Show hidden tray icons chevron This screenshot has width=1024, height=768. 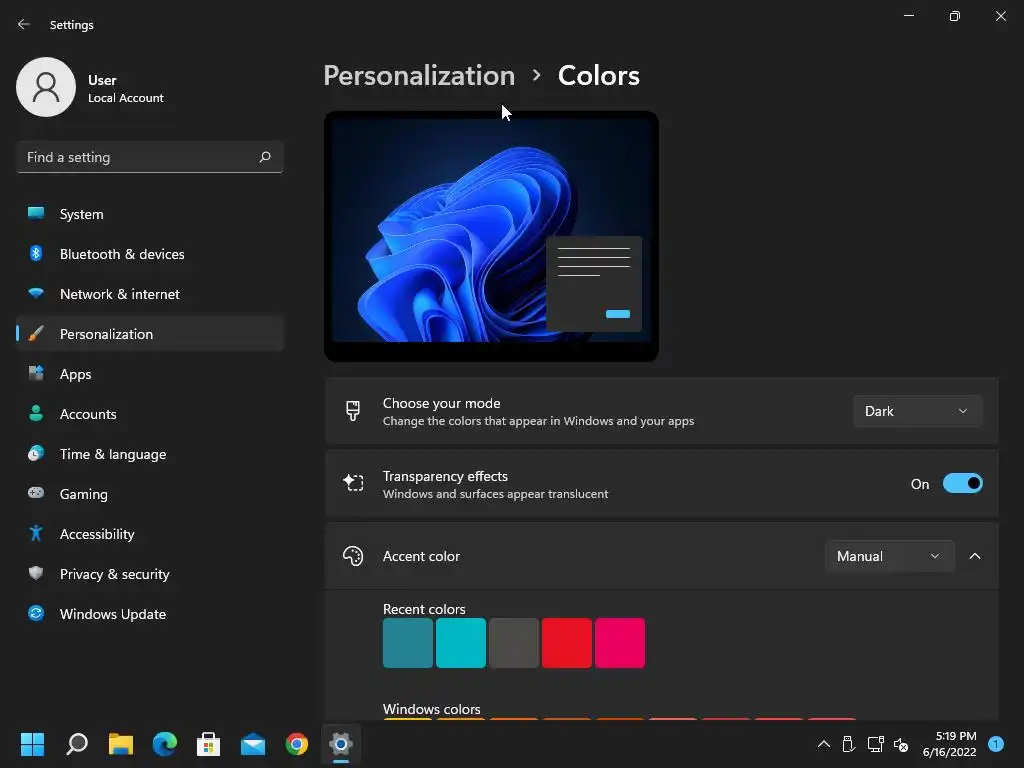coord(824,744)
